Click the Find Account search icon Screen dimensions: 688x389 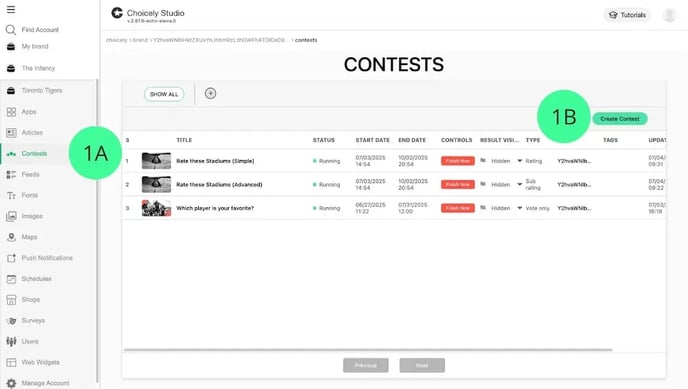[11, 30]
